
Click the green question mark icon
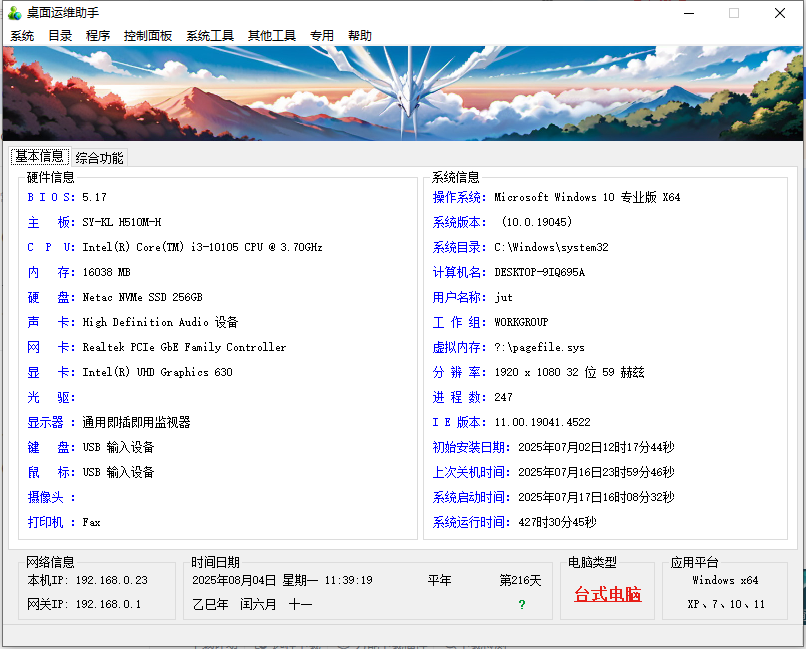521,605
